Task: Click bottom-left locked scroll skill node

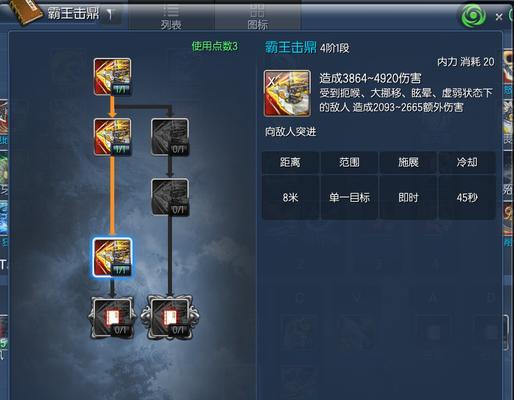Action: click(x=112, y=318)
